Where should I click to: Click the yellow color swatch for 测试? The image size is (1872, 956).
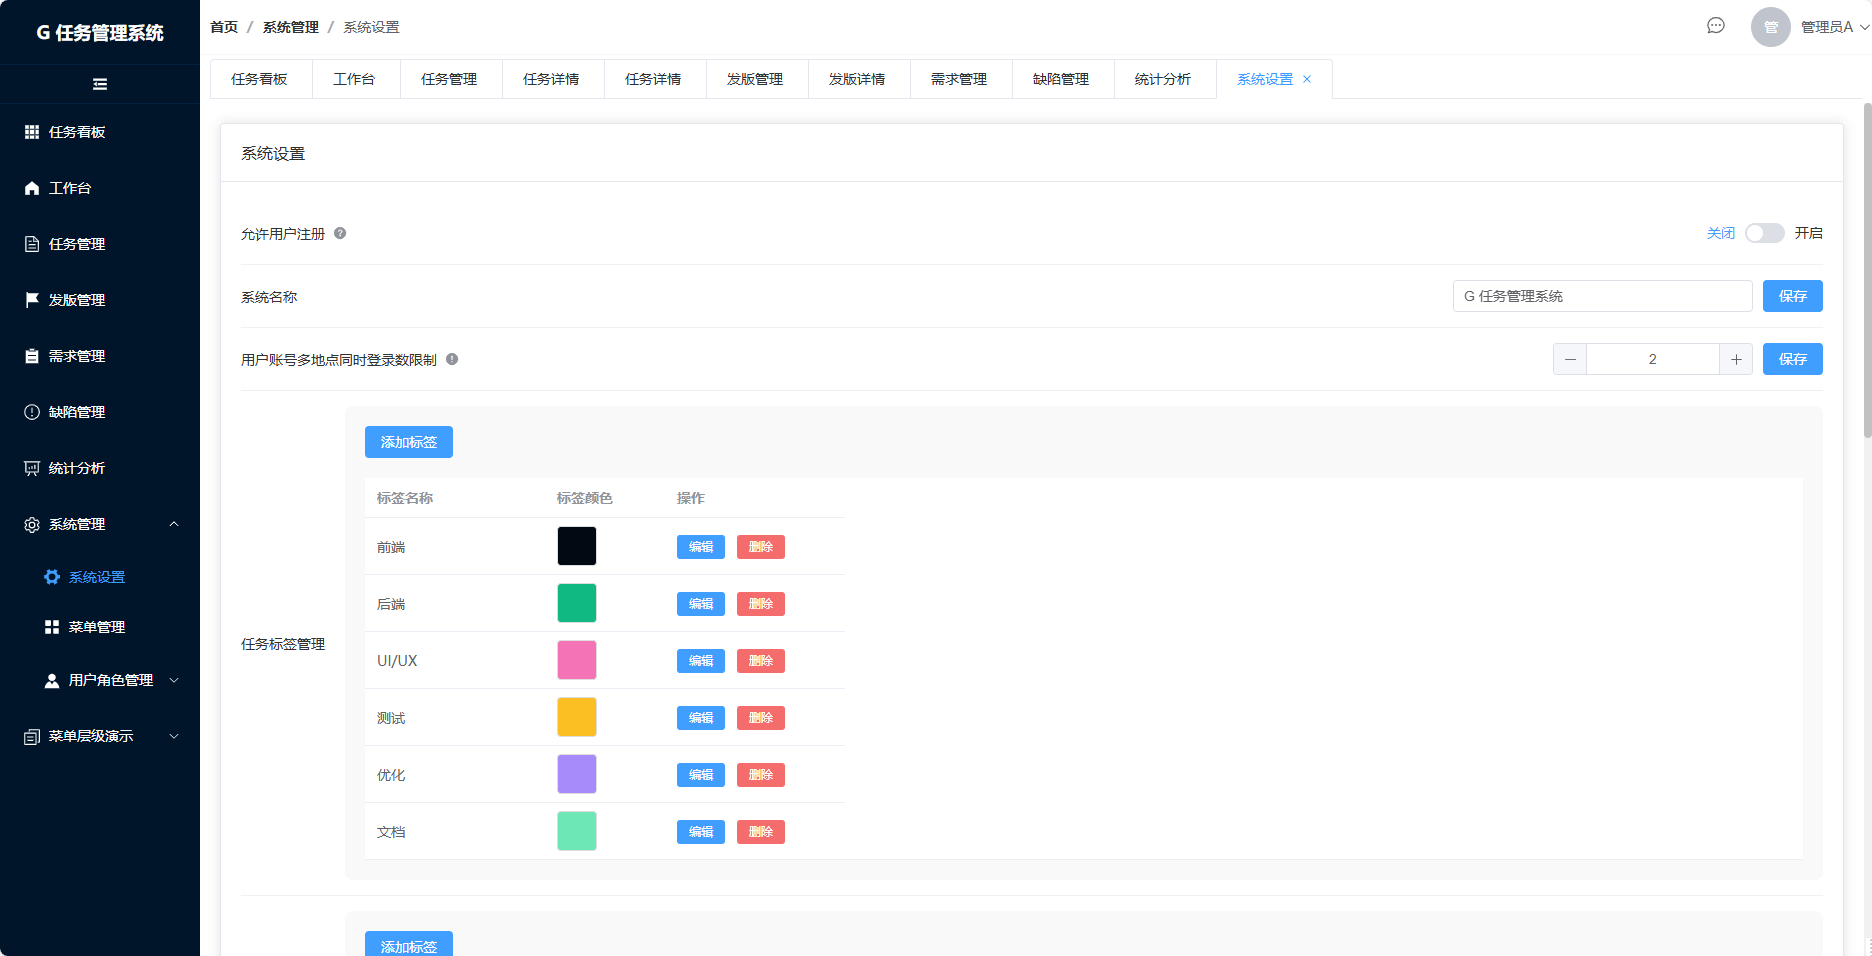pos(577,717)
